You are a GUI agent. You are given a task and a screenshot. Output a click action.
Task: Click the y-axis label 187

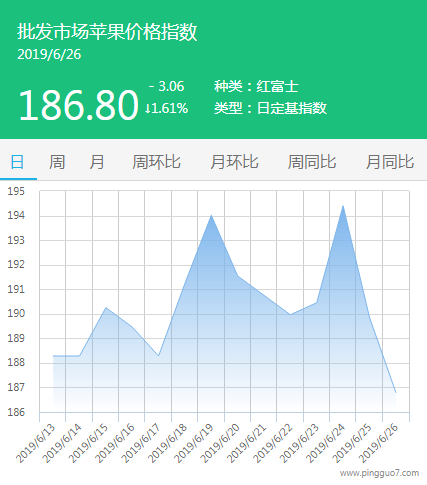pos(16,387)
